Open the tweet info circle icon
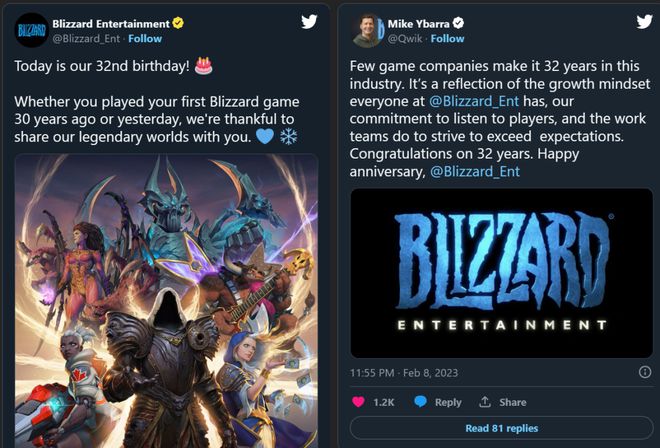Viewport: 660px width, 448px height. [x=645, y=372]
